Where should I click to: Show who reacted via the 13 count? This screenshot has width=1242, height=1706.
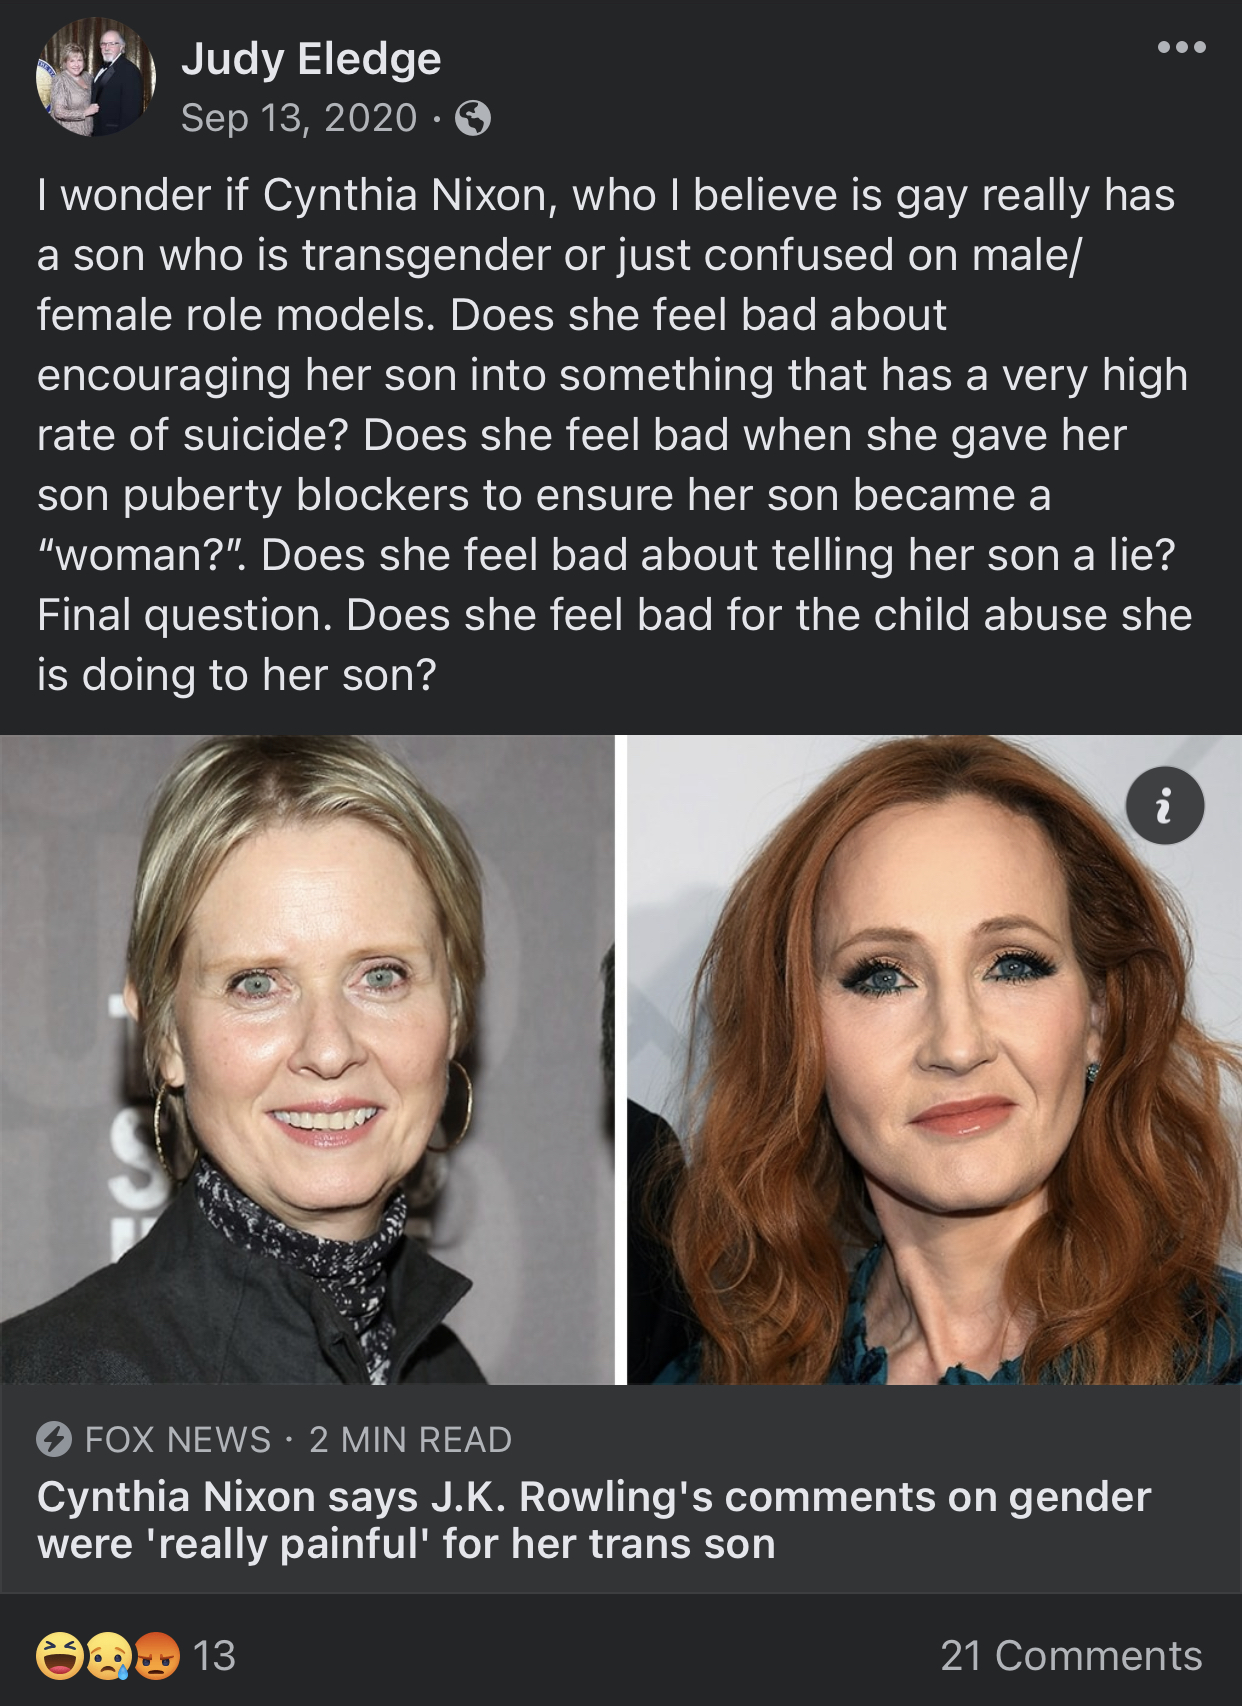coord(214,1655)
